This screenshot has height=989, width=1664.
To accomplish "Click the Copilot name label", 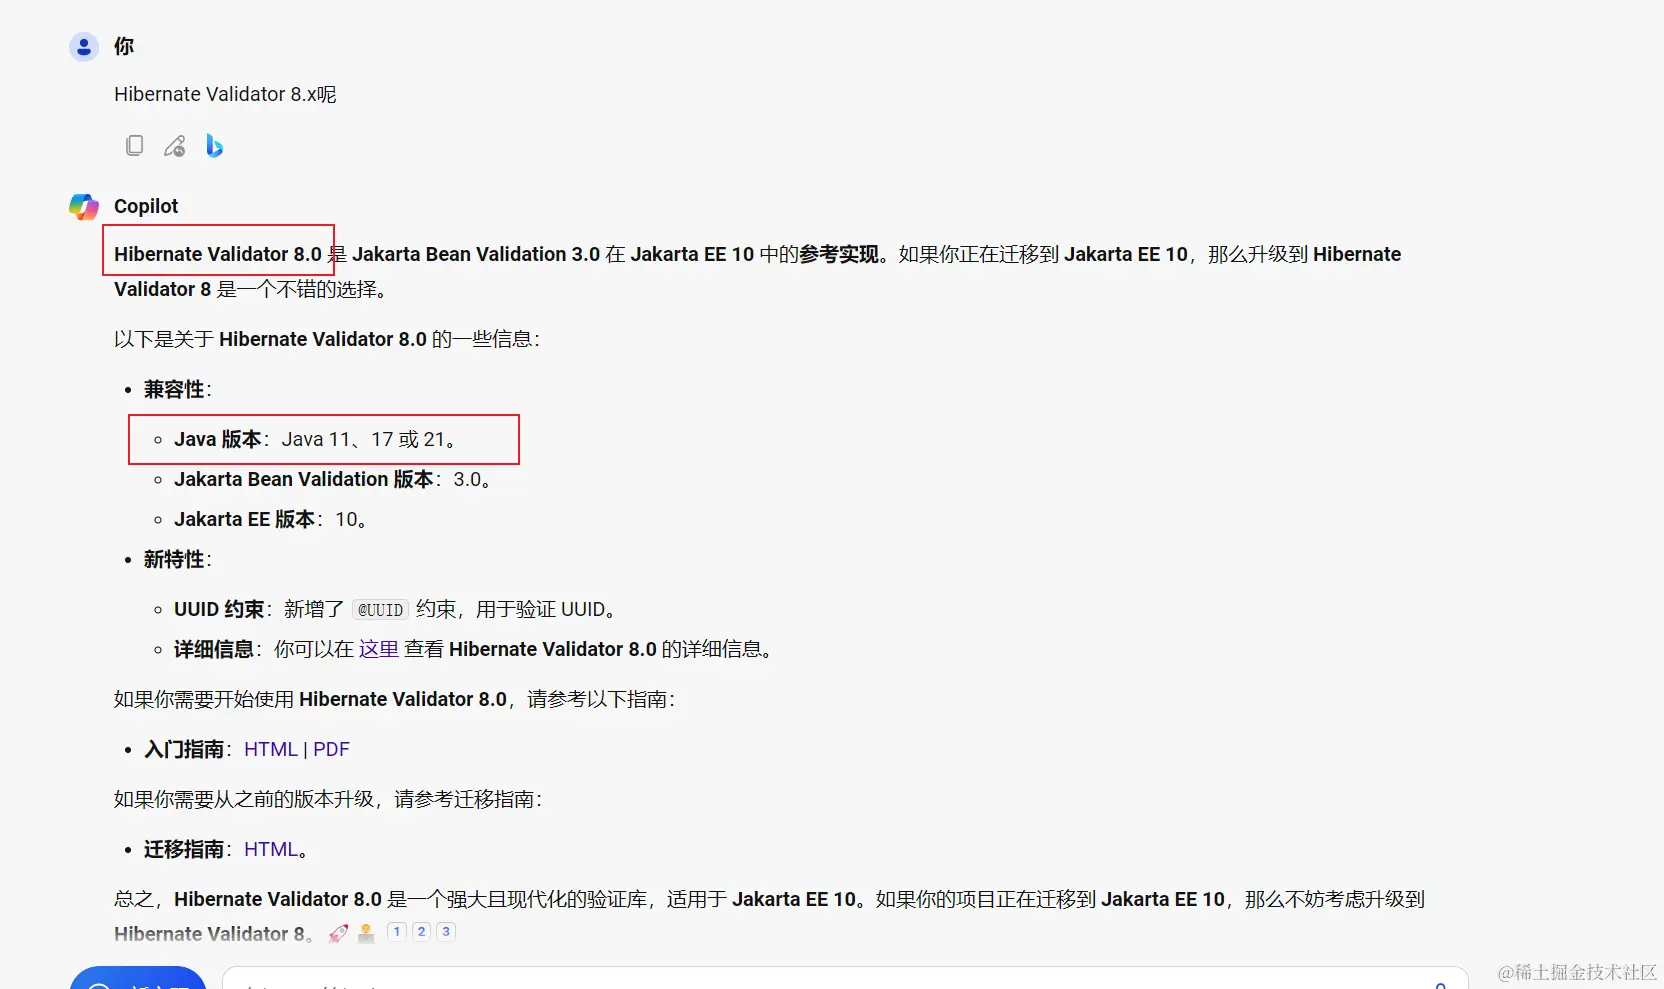I will (x=146, y=206).
